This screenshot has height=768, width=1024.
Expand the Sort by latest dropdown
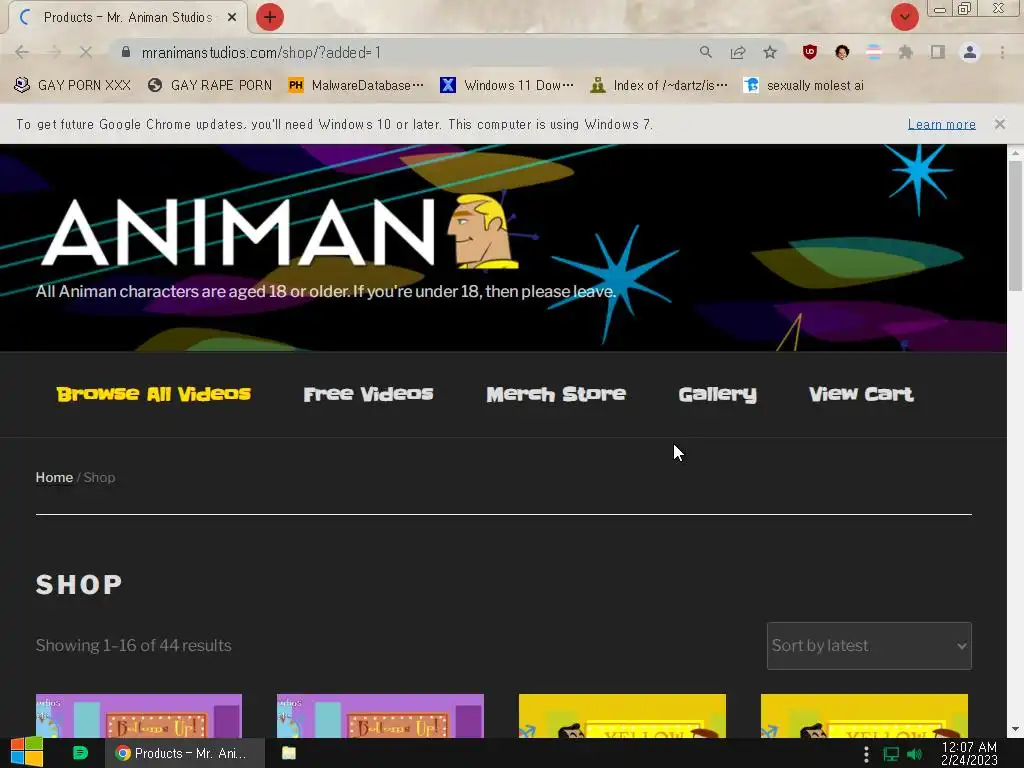pos(869,646)
